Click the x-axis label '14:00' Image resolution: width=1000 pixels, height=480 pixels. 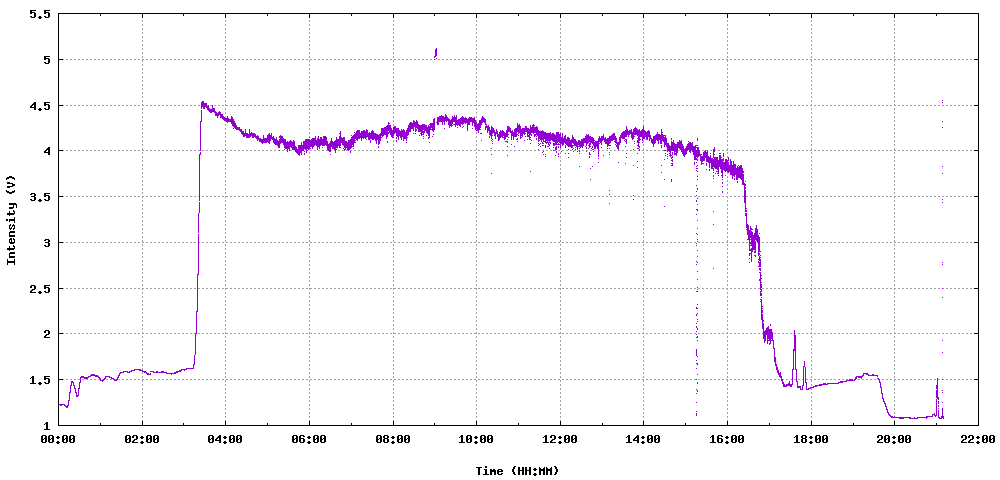(643, 439)
